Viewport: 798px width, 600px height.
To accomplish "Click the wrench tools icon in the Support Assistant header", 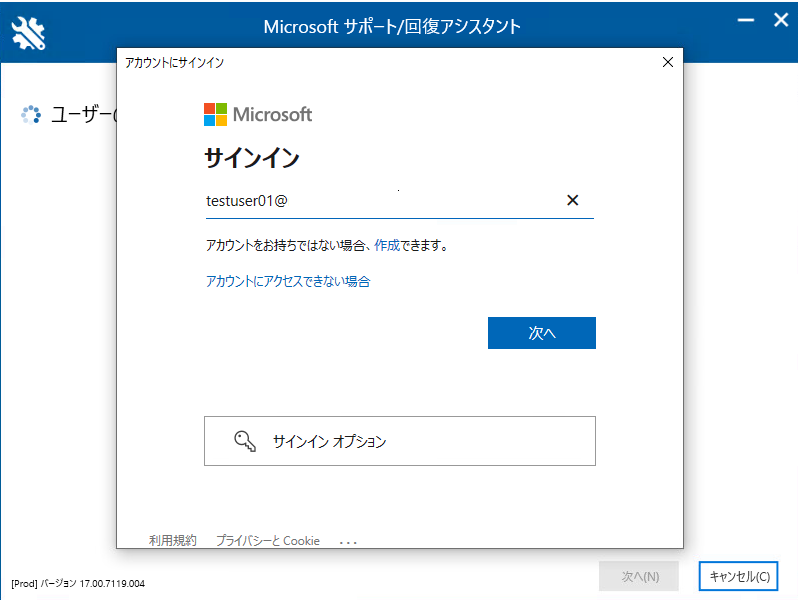I will 28,33.
